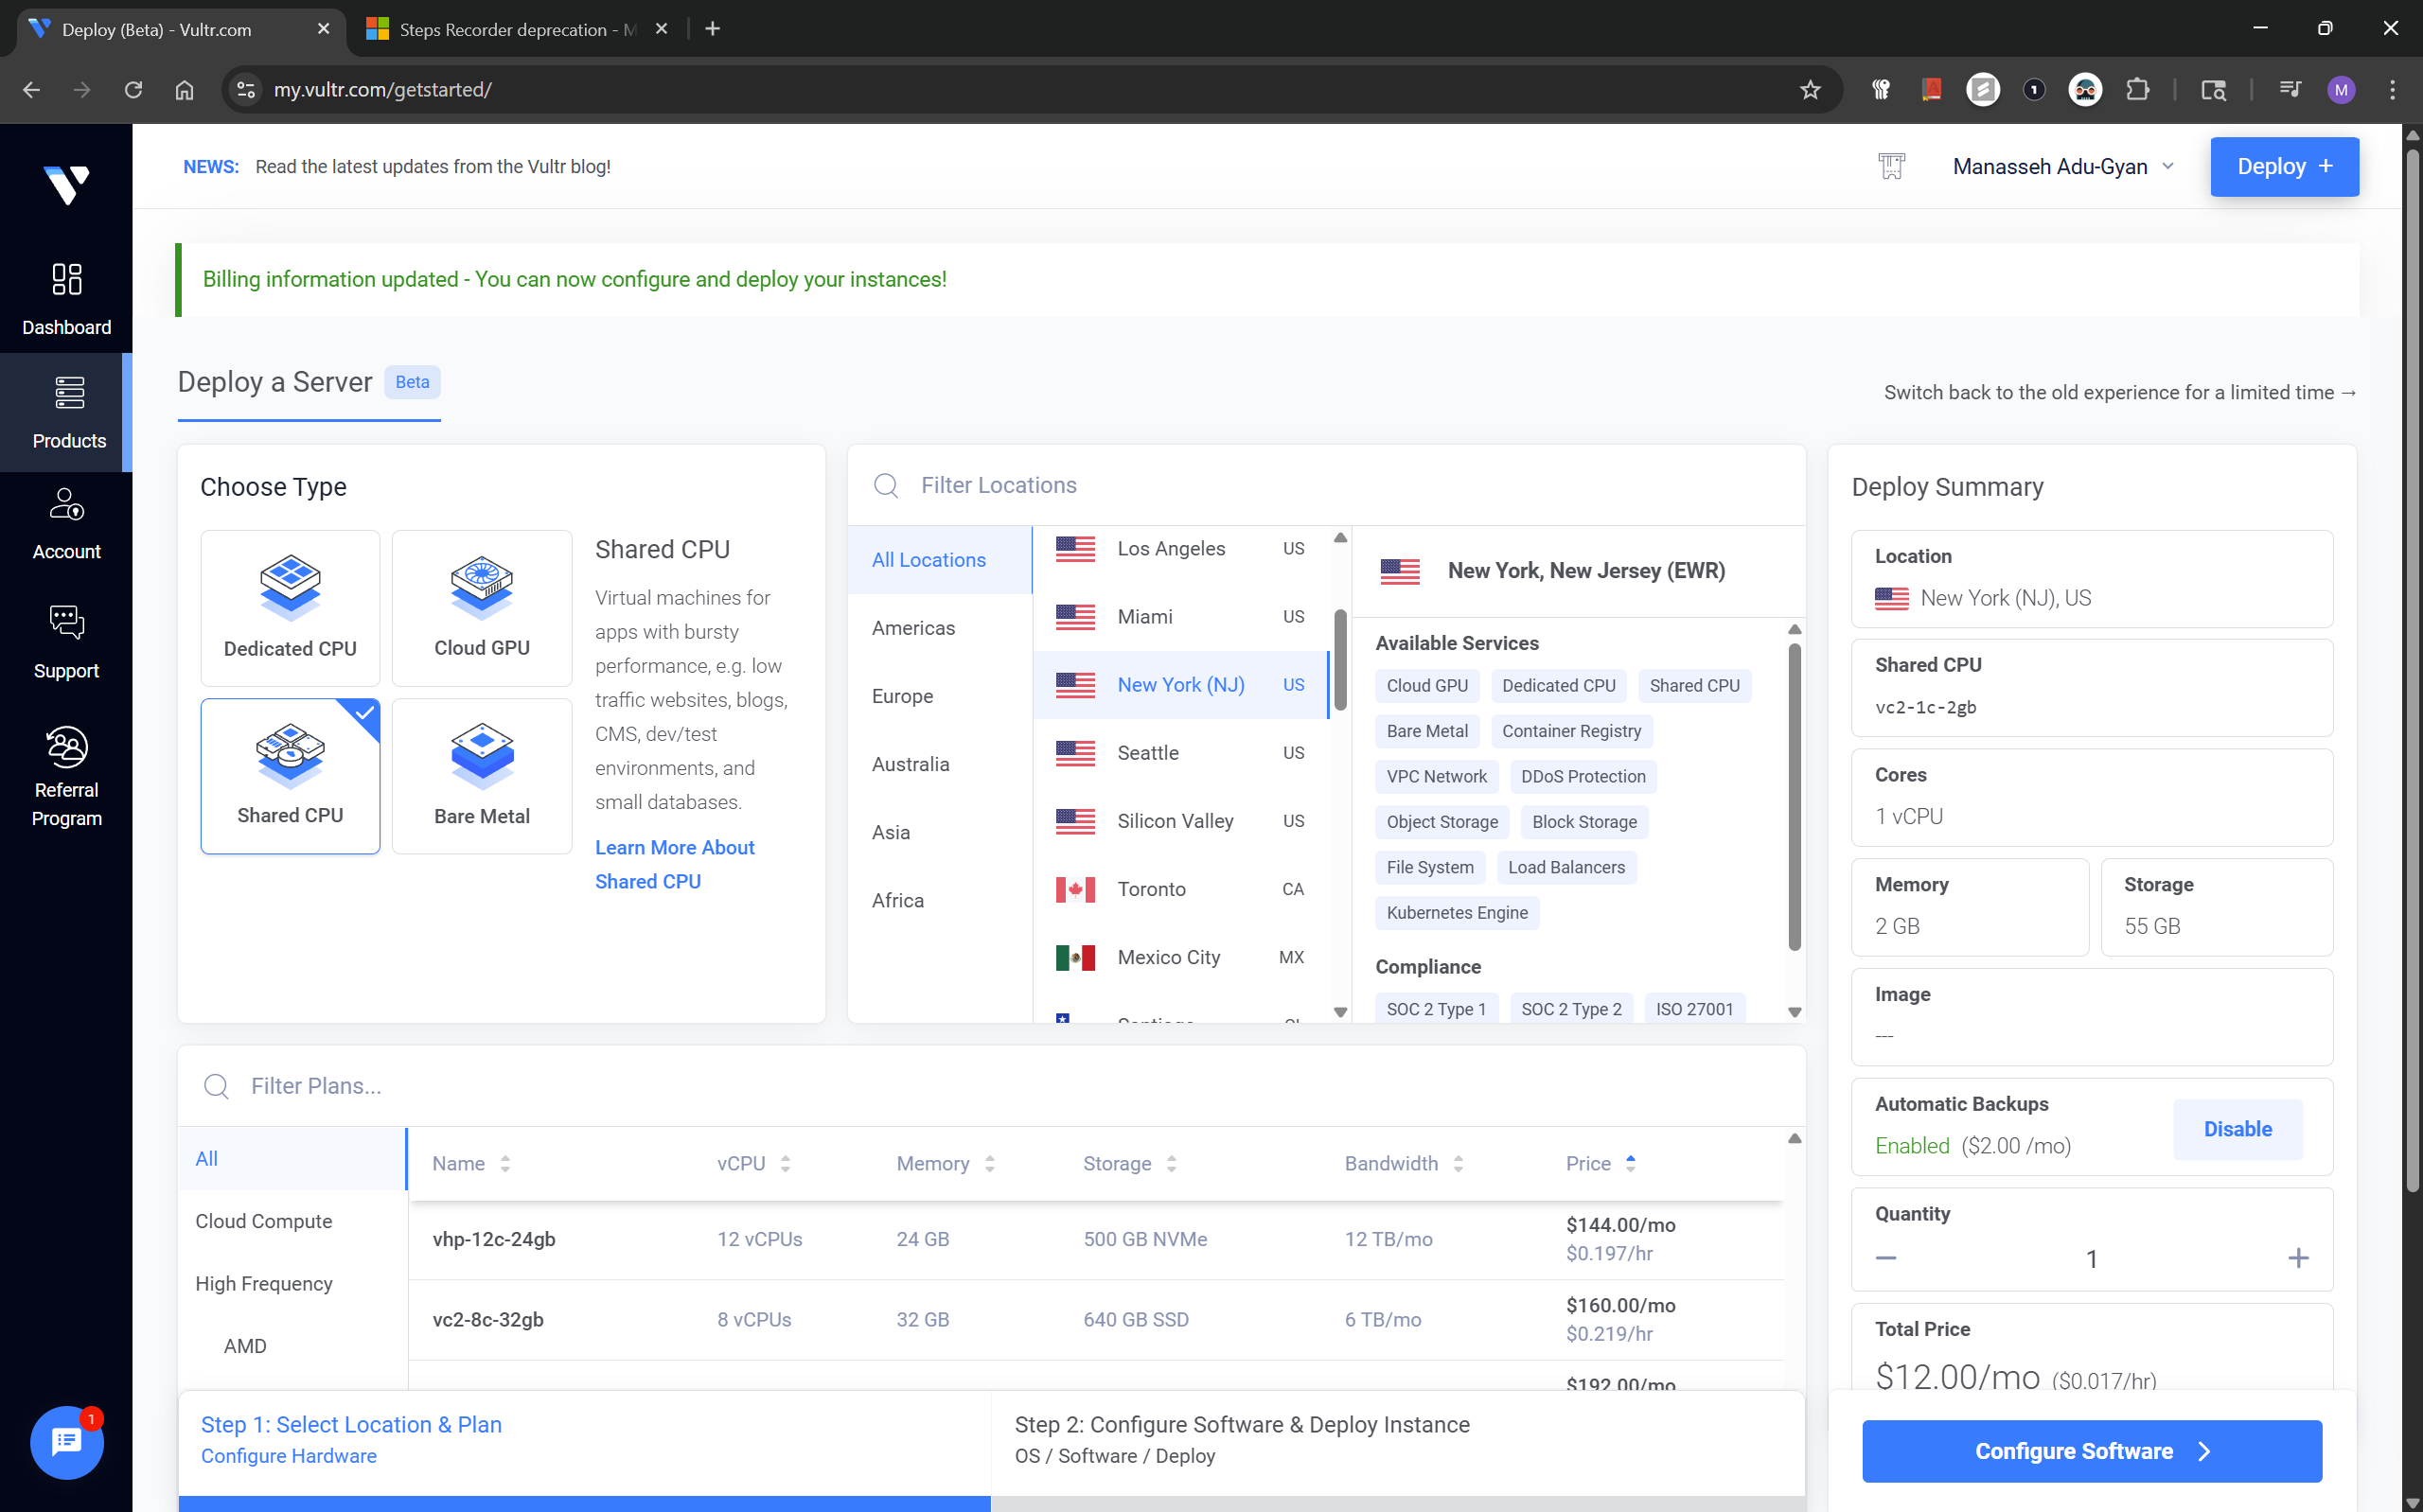Select Dedicated CPU server type
Viewport: 2423px width, 1512px height.
[290, 608]
